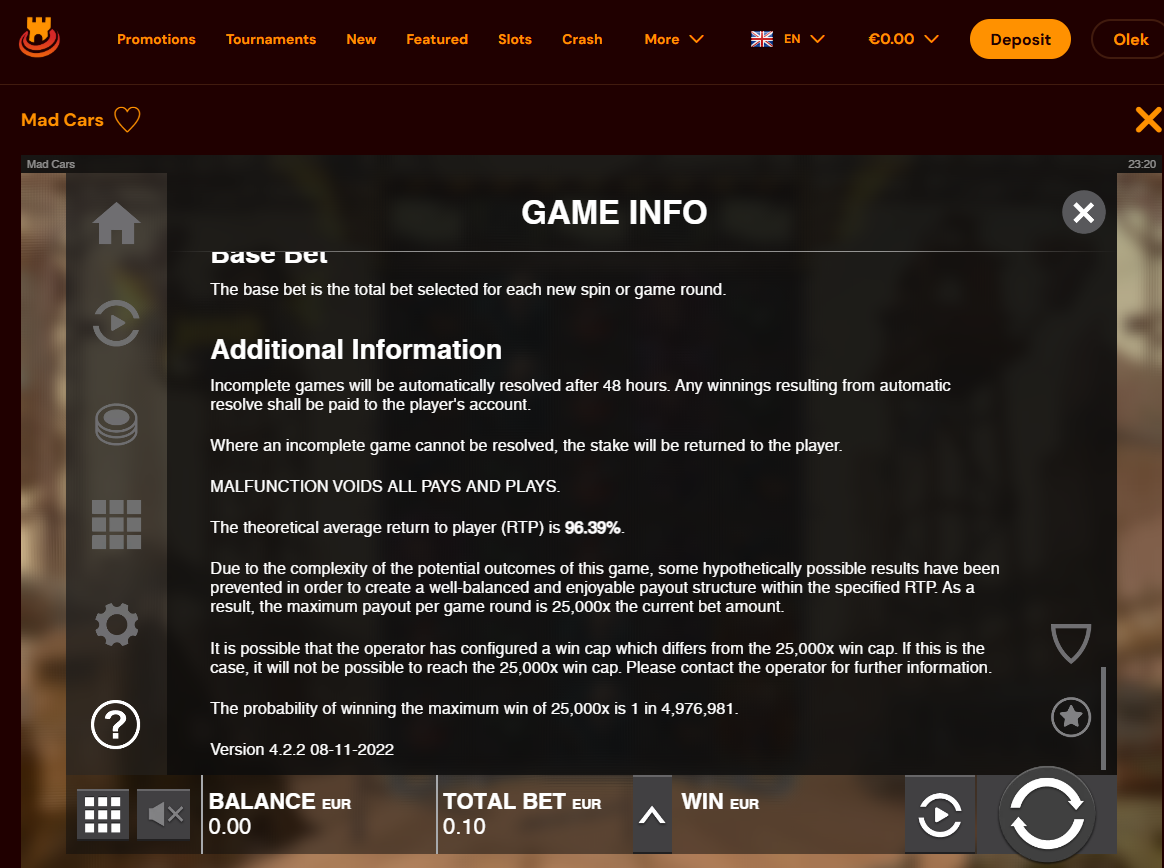Click the orange Deposit button
This screenshot has width=1164, height=868.
1020,39
